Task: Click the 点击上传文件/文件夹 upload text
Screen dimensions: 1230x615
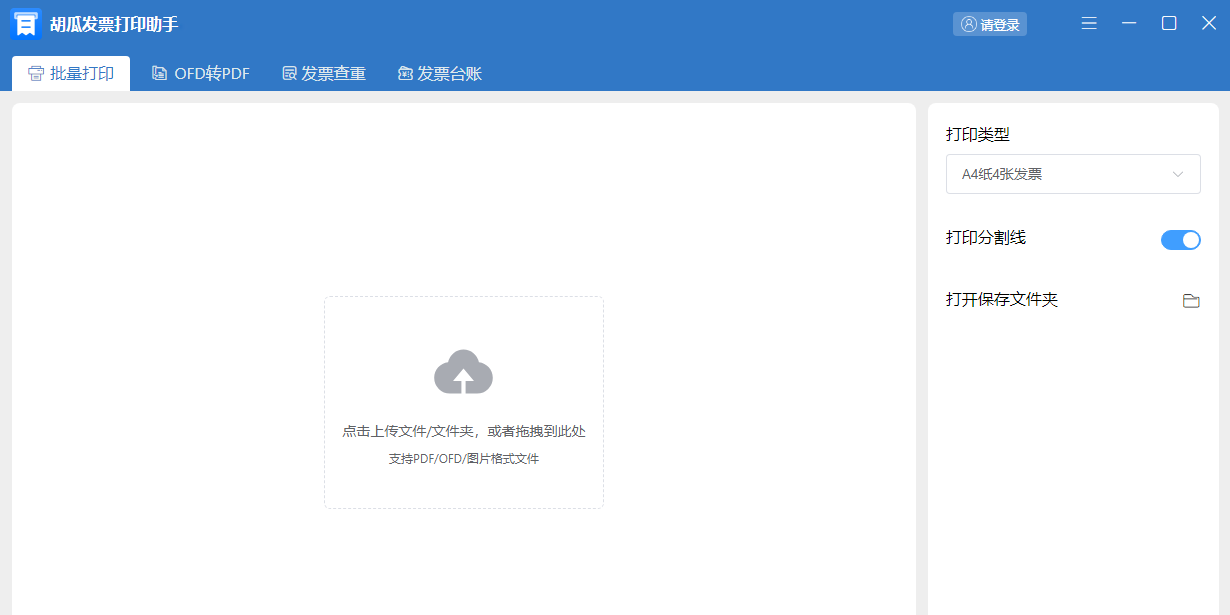Action: coord(463,431)
